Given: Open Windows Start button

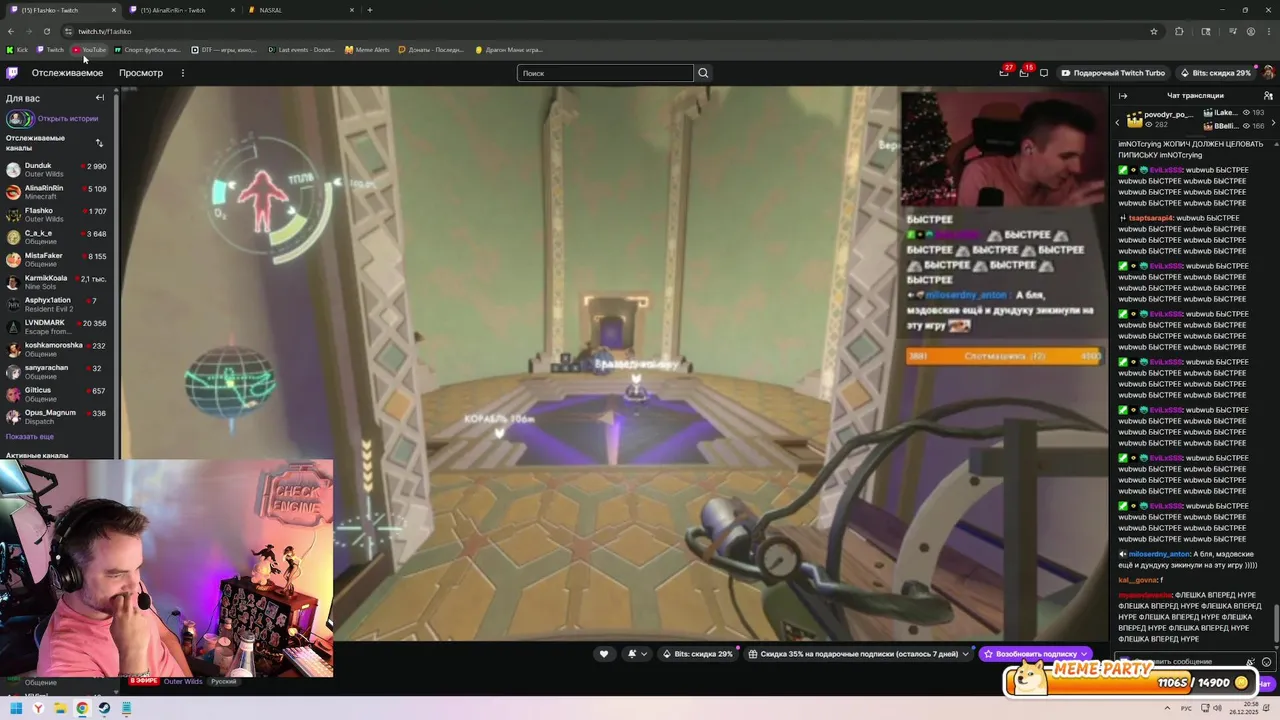Looking at the screenshot, I should pos(16,709).
